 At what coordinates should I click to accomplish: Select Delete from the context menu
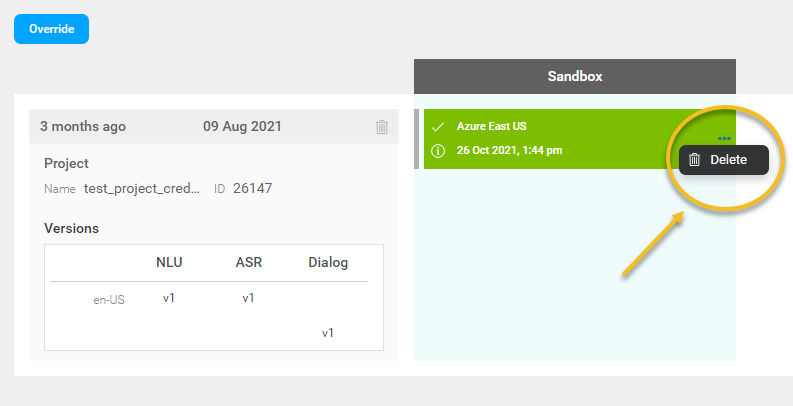click(728, 159)
